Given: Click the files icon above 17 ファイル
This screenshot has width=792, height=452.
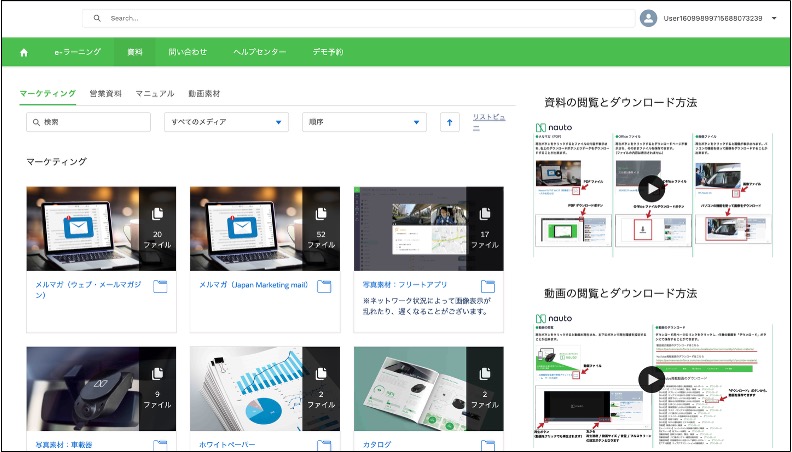Looking at the screenshot, I should pos(484,214).
